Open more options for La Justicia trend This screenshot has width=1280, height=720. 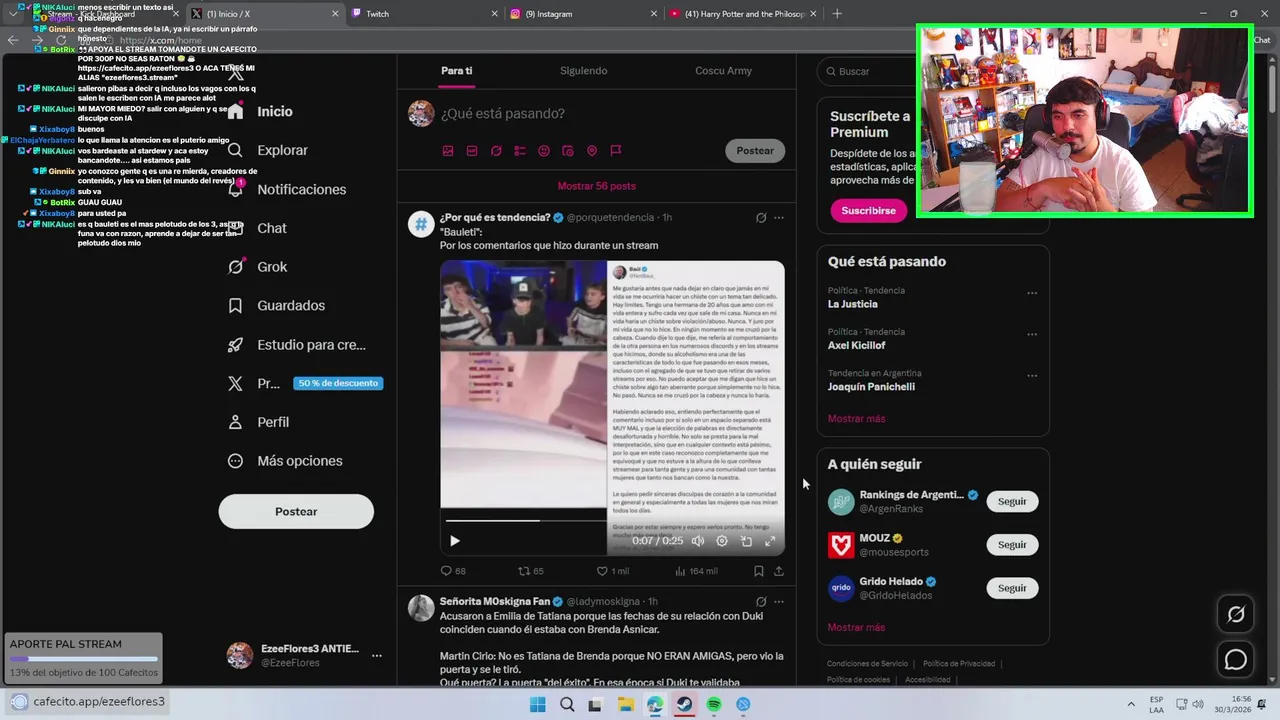click(1032, 293)
